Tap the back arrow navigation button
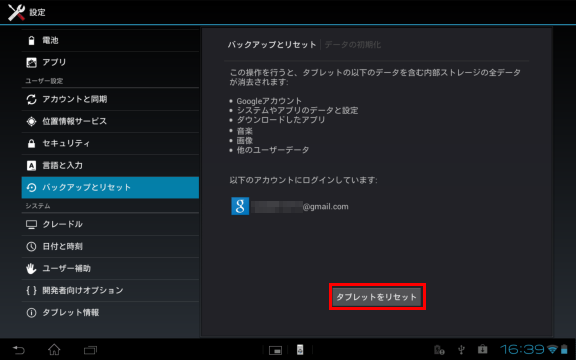Screen dimensions: 576x360 [x=18, y=349]
